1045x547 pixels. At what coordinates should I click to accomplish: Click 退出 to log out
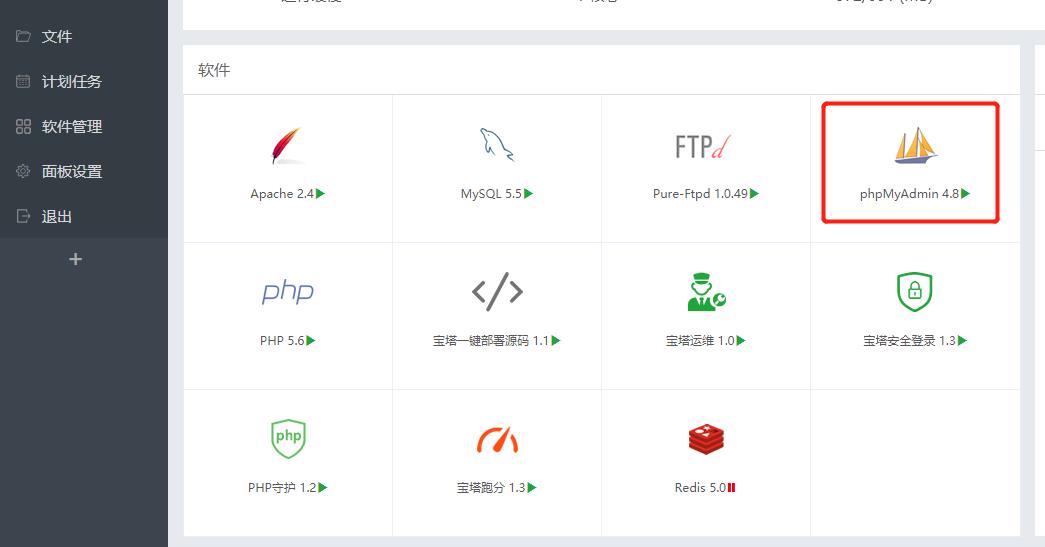pyautogui.click(x=57, y=217)
